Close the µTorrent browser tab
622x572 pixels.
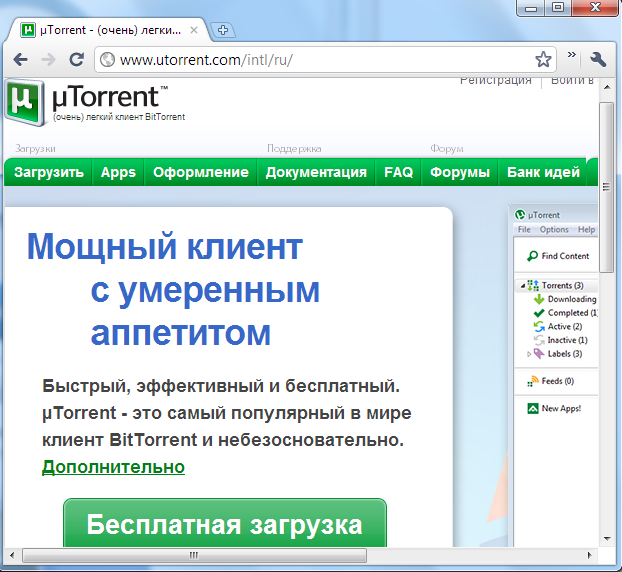(x=194, y=30)
